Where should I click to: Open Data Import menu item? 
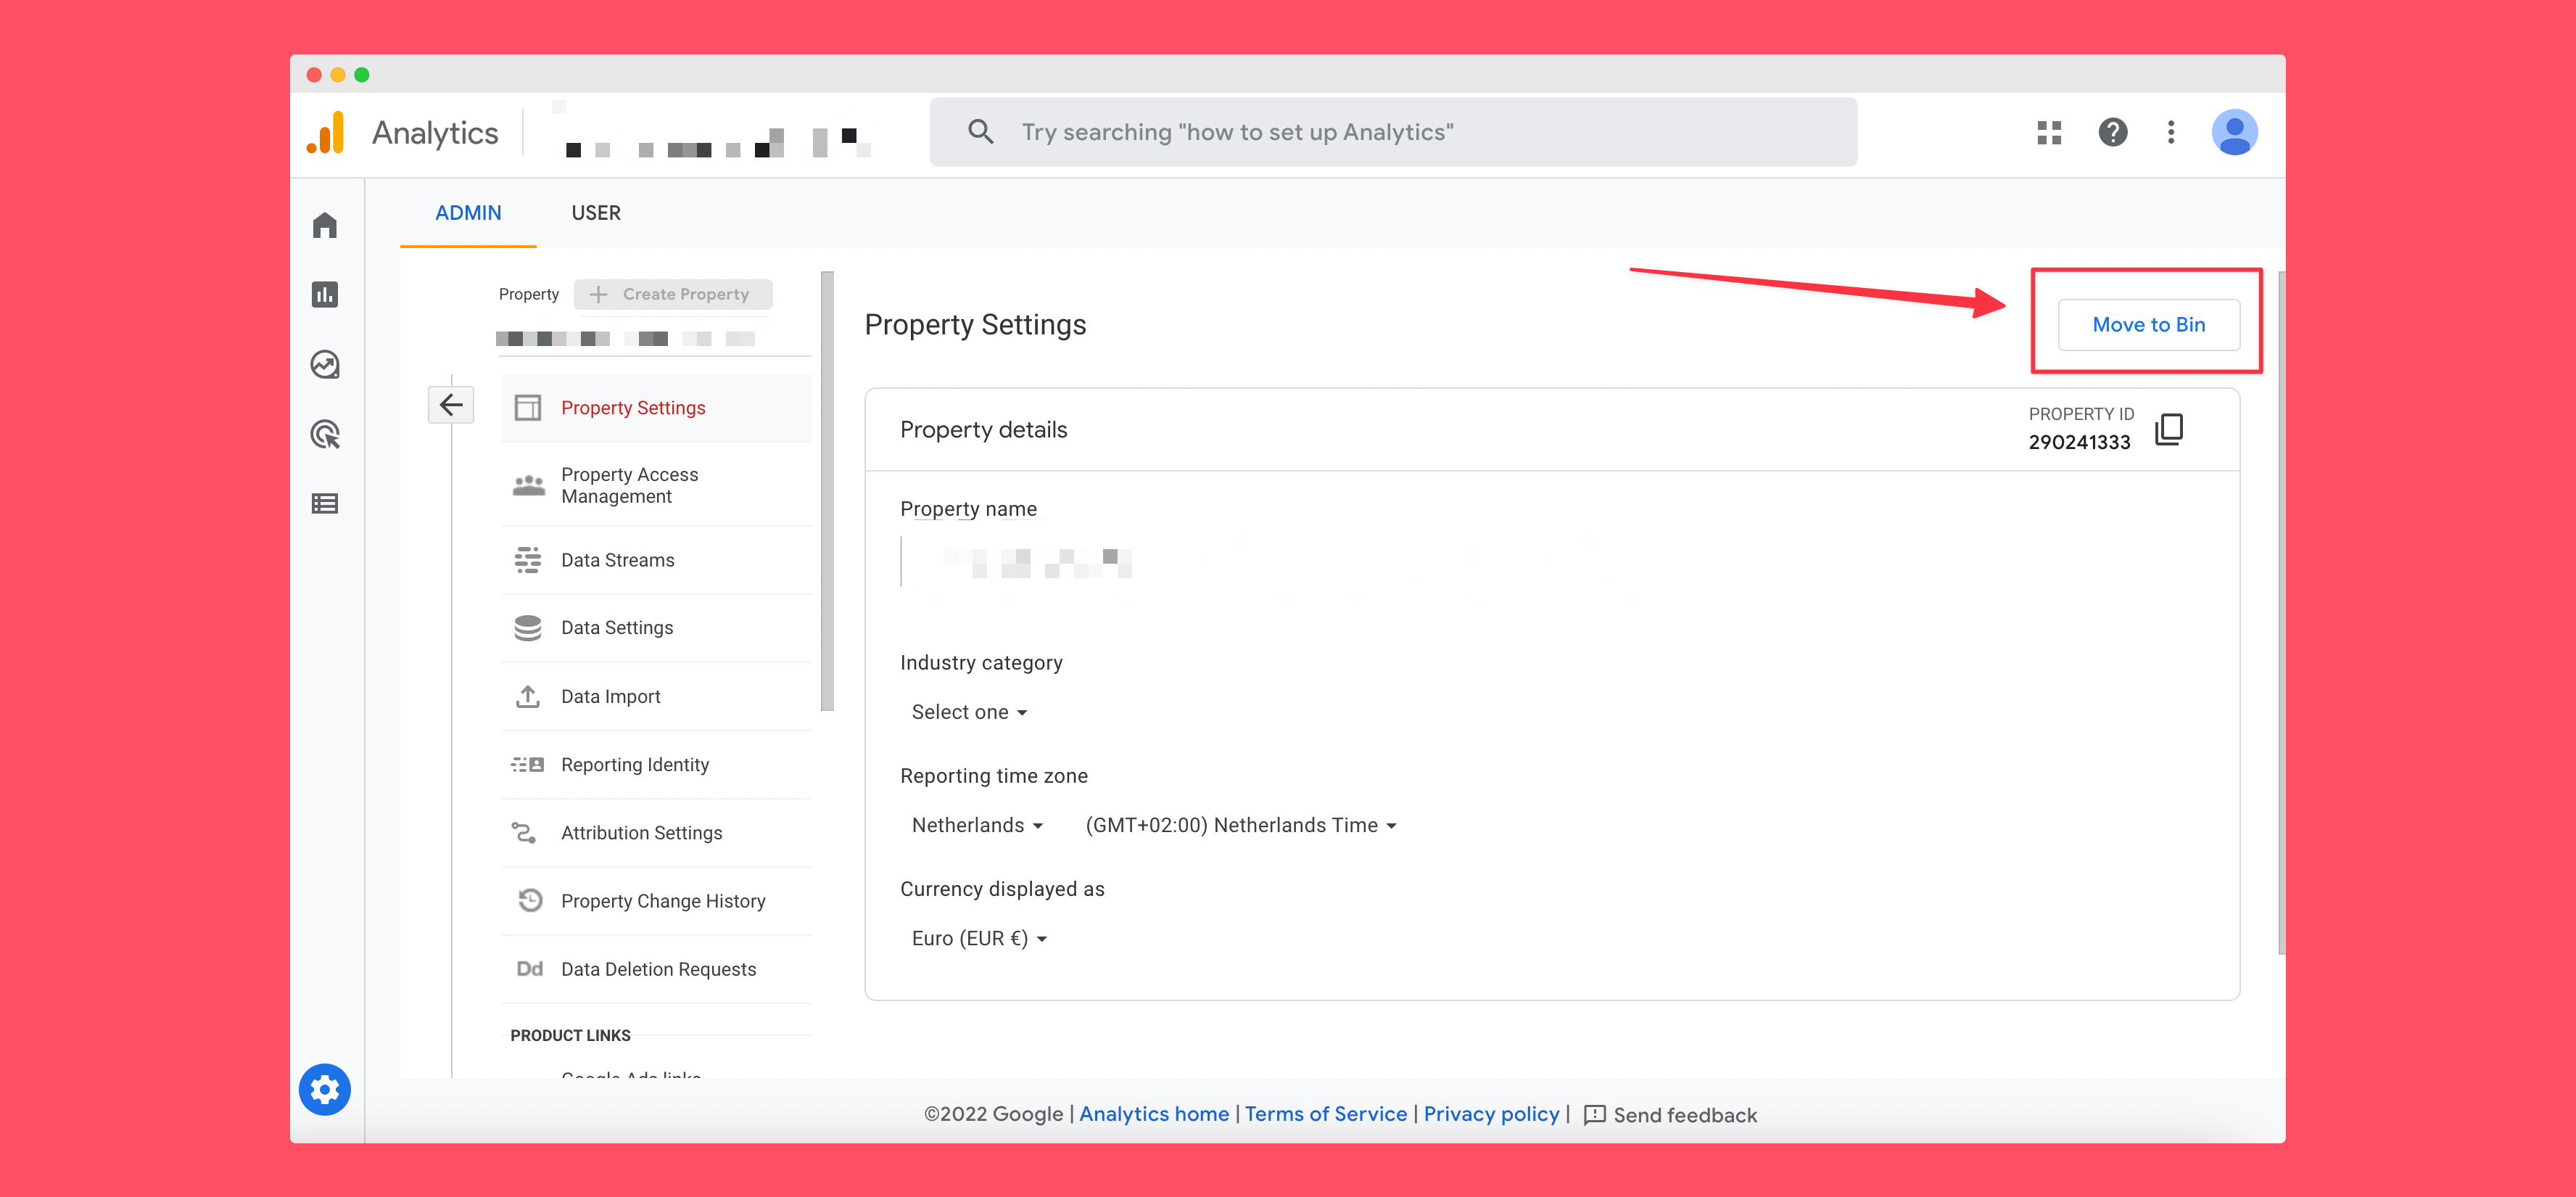point(656,696)
